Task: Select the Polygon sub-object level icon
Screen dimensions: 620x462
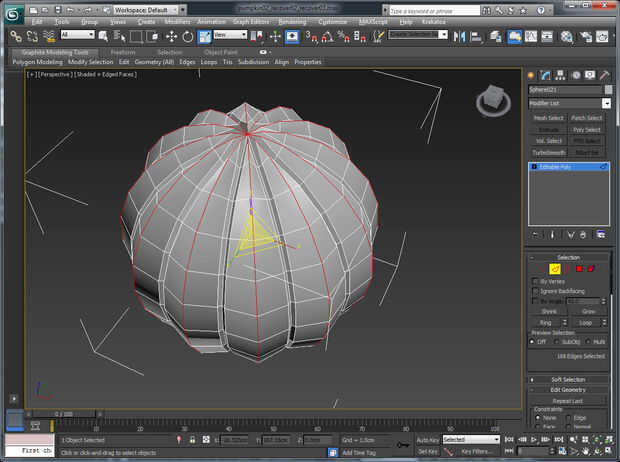Action: (578, 268)
